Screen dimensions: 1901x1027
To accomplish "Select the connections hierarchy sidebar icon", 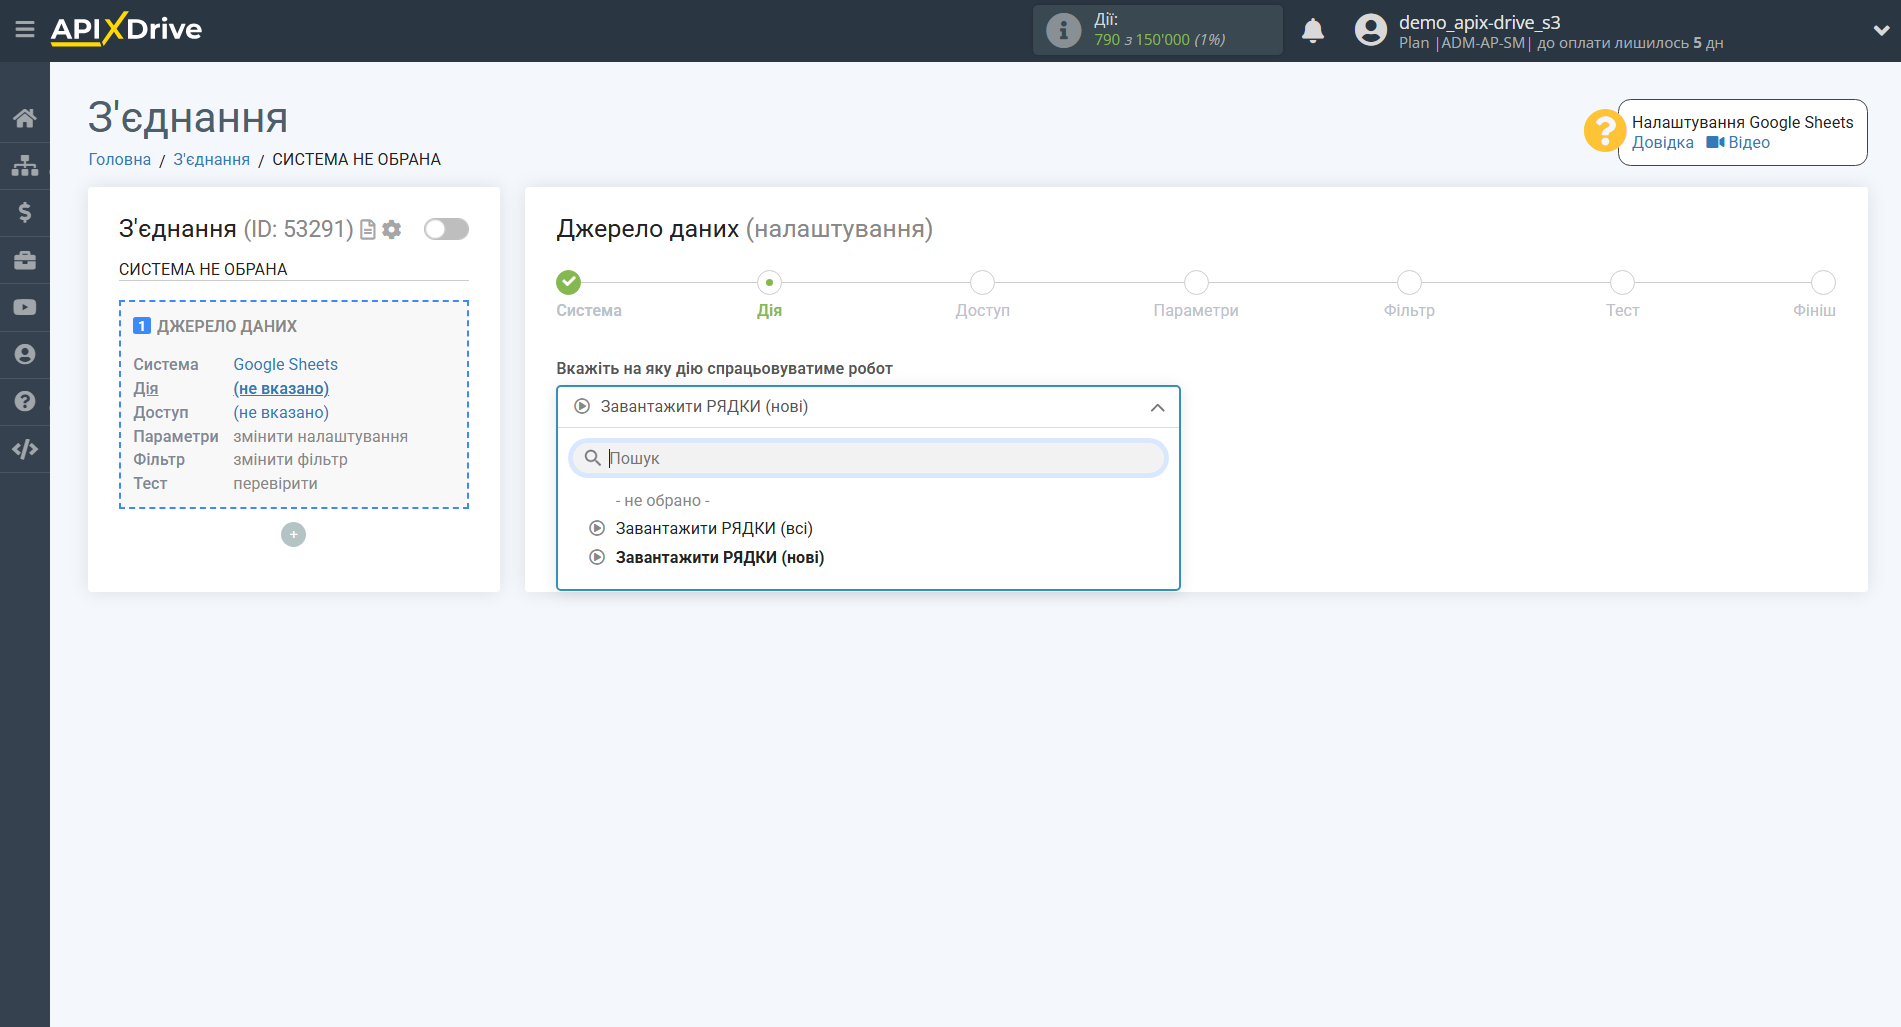I will [25, 164].
